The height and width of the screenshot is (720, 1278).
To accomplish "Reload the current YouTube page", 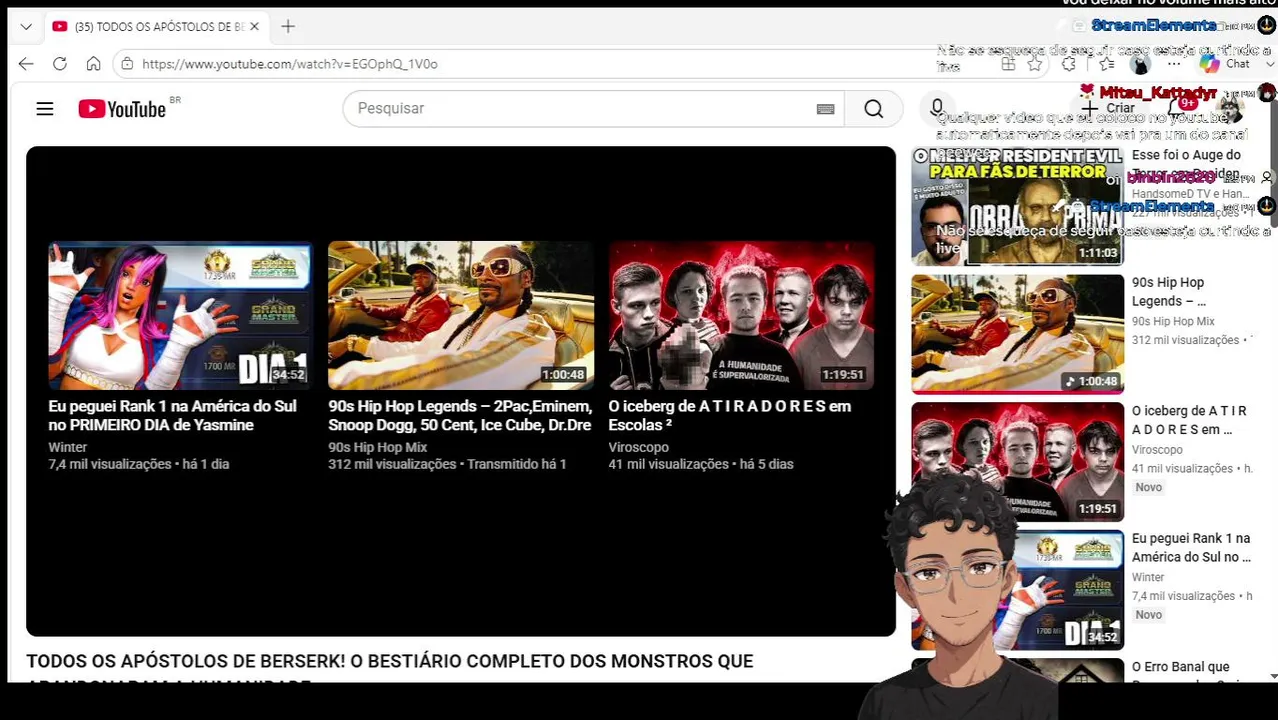I will point(60,64).
